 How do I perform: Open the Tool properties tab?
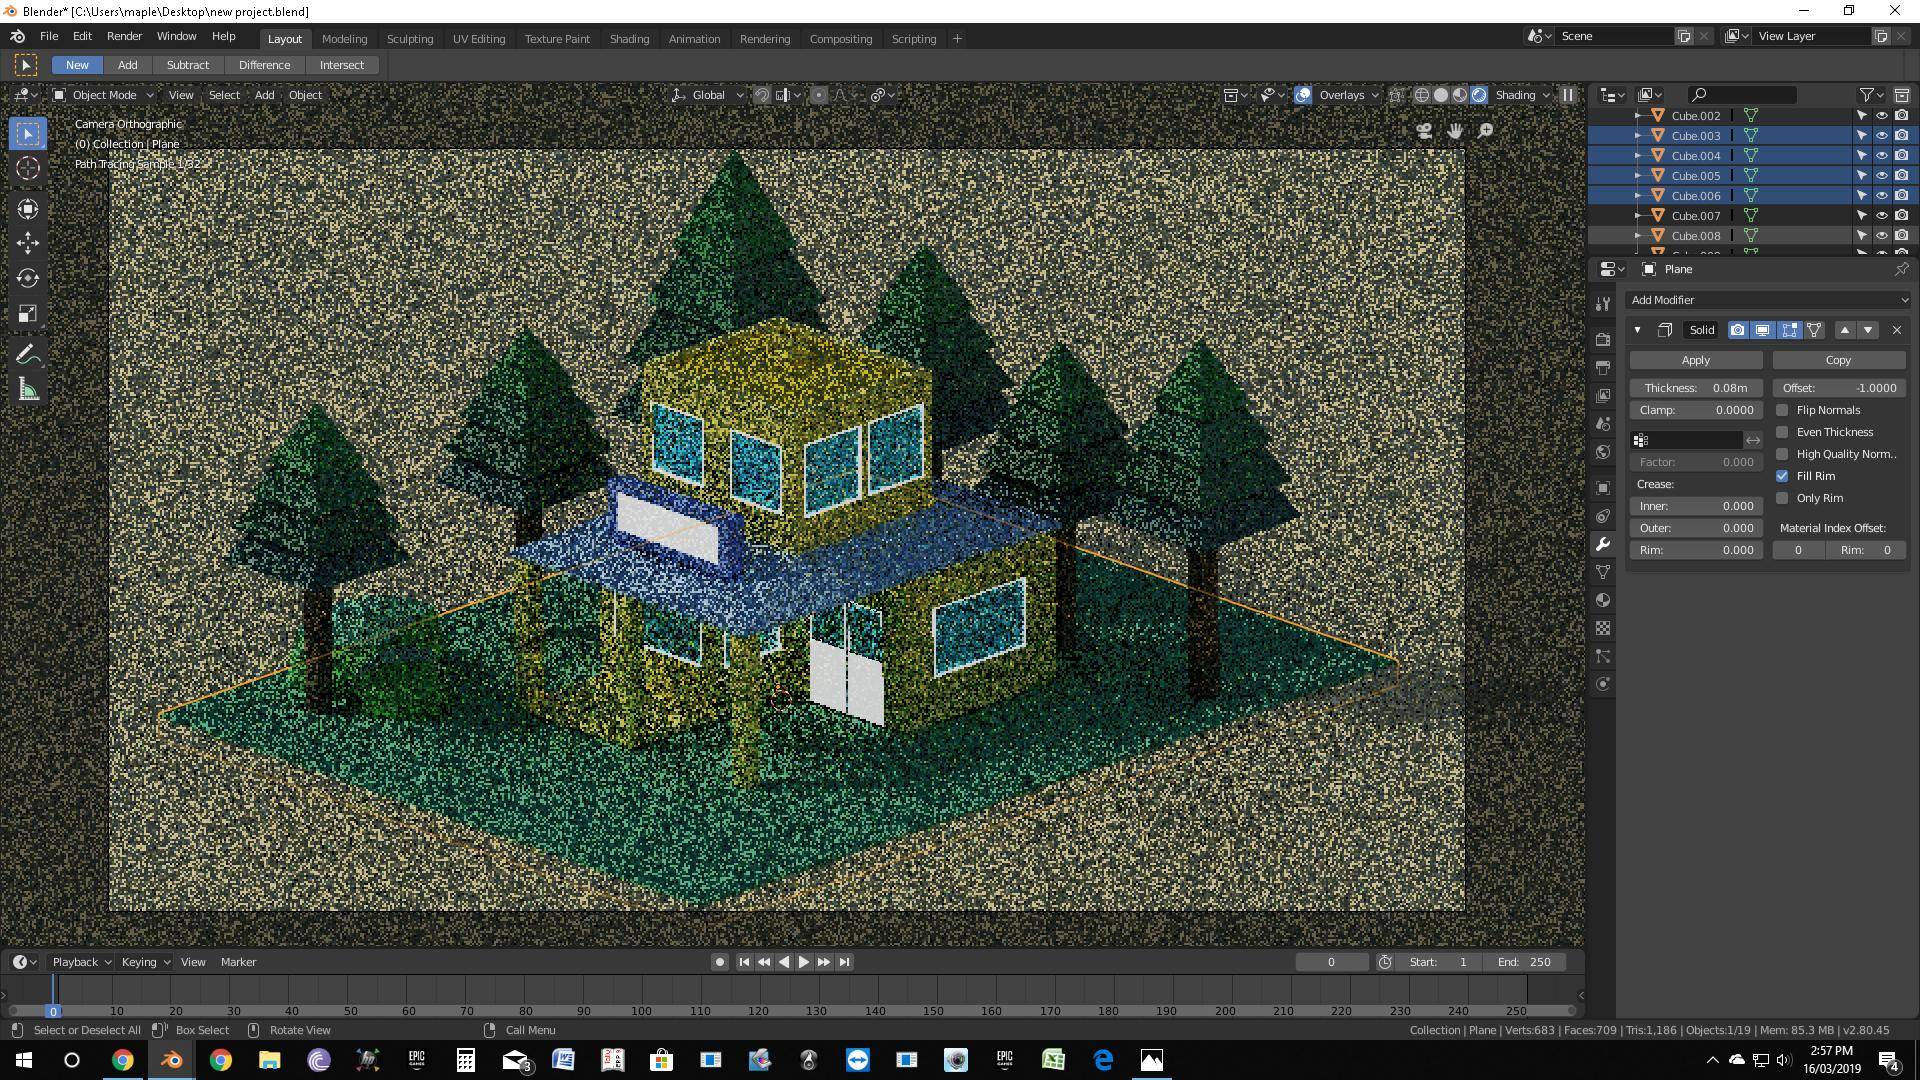[1603, 303]
